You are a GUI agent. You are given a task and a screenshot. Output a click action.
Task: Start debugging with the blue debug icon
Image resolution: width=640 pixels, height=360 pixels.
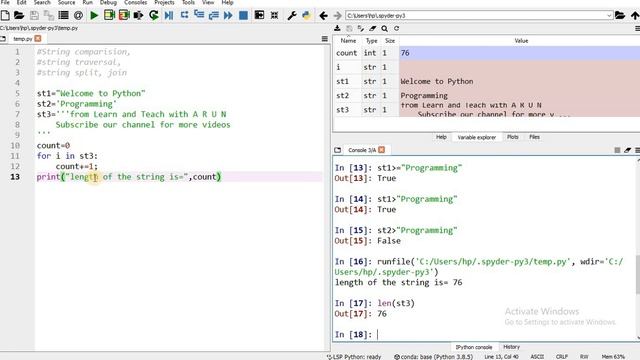pyautogui.click(x=169, y=16)
